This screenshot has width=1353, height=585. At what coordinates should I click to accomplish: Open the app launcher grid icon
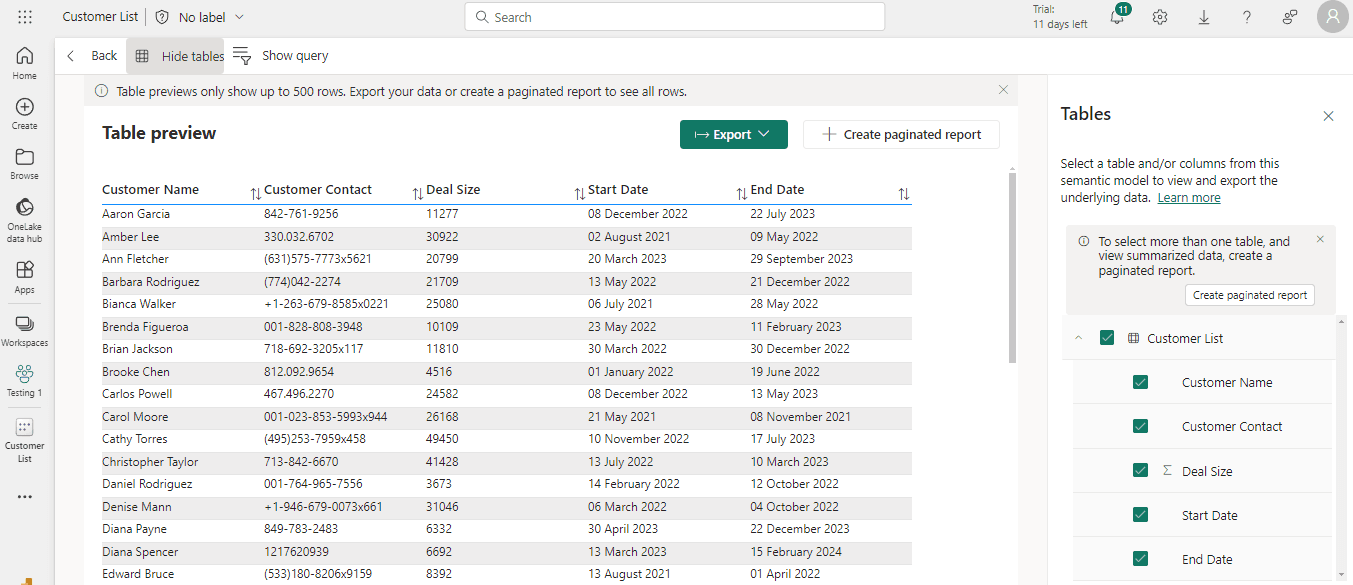point(25,18)
